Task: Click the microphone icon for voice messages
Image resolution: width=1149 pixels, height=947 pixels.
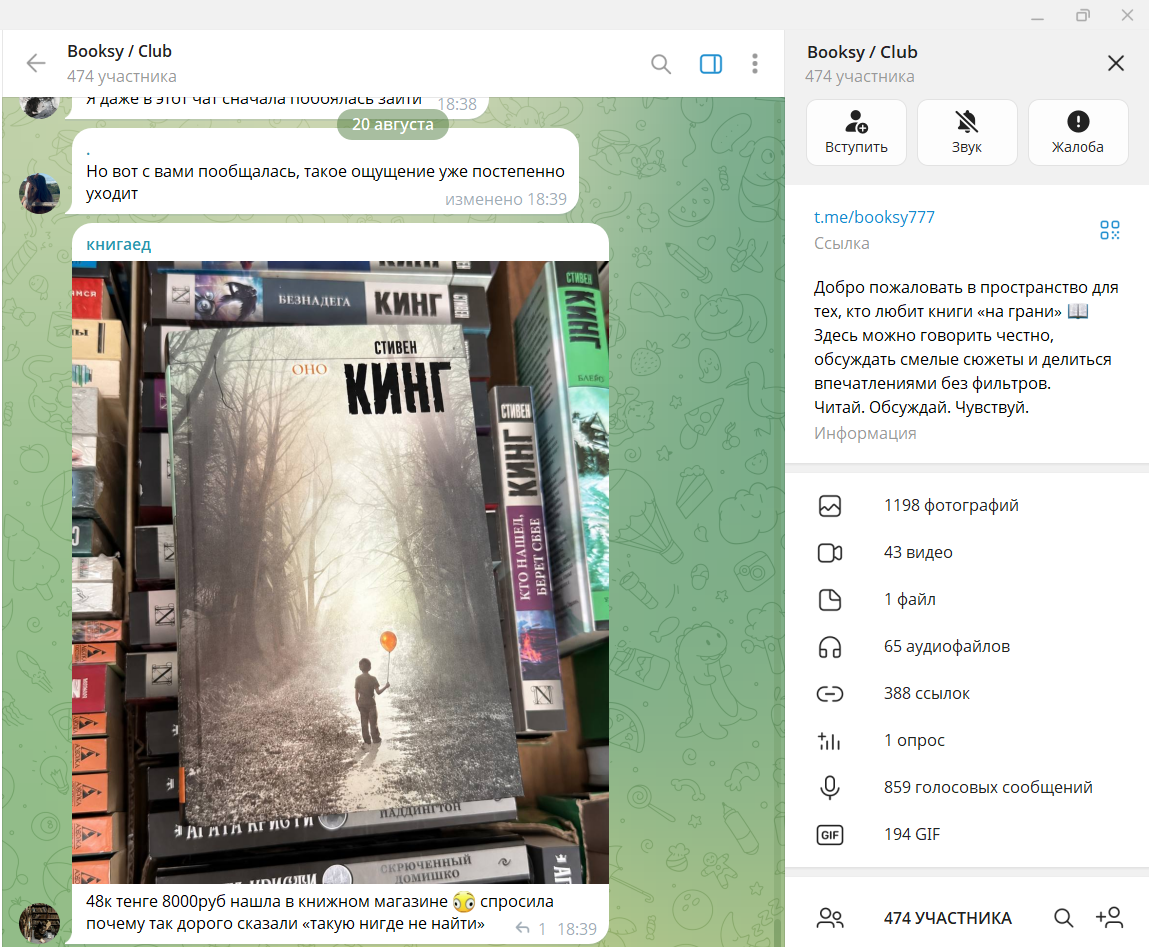Action: [830, 787]
